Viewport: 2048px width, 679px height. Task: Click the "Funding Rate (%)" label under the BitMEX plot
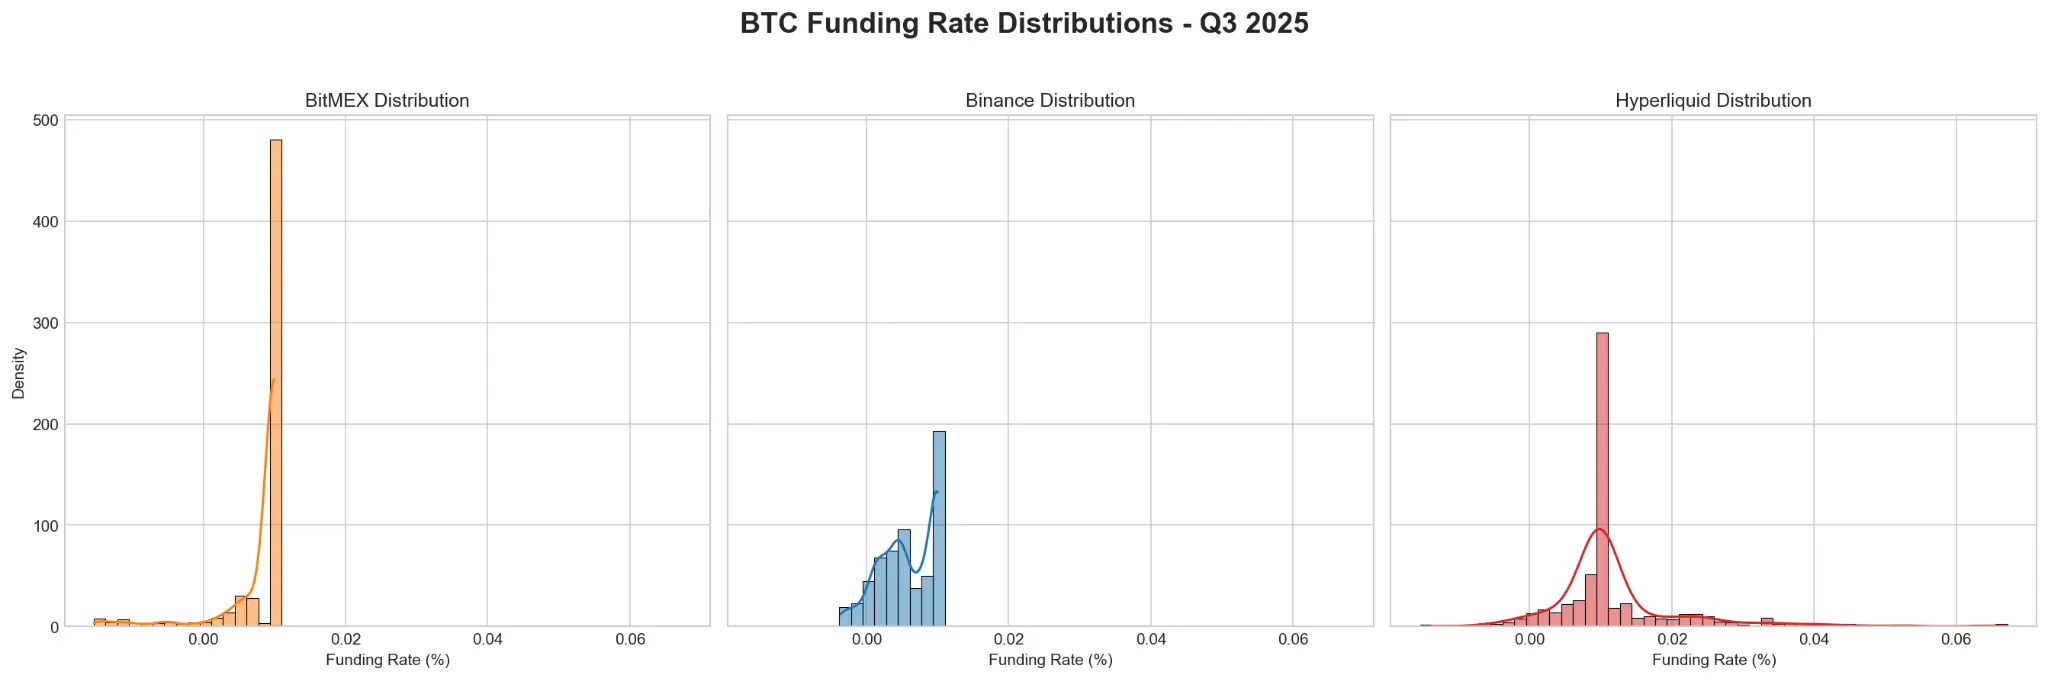click(387, 660)
